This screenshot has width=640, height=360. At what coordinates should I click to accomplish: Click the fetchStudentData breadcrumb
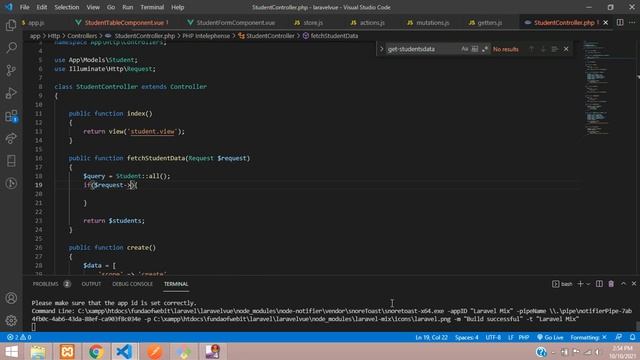[331, 36]
